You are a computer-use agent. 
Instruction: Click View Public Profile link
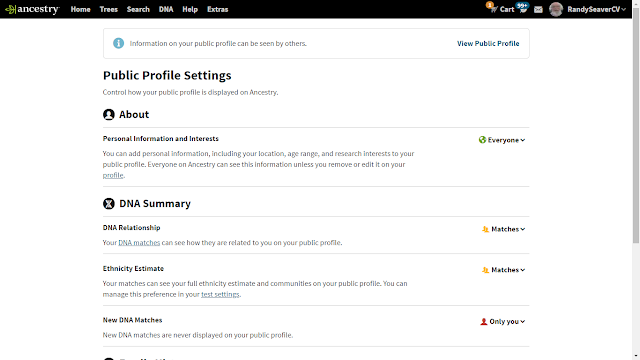point(488,43)
